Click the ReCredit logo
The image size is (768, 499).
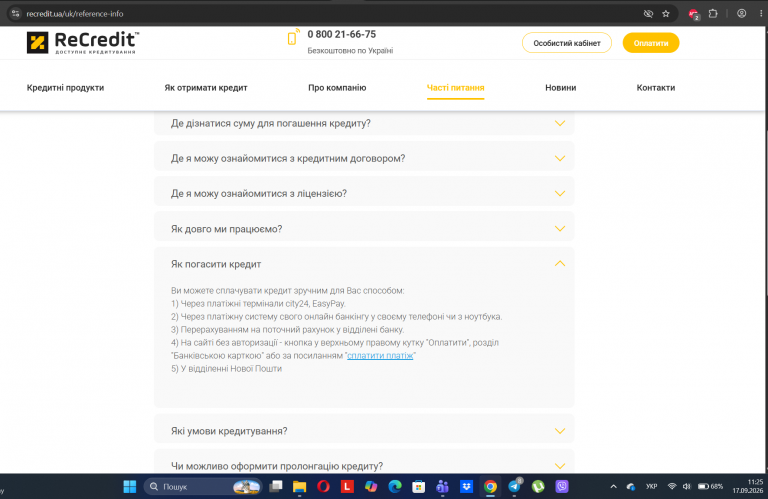[x=83, y=43]
